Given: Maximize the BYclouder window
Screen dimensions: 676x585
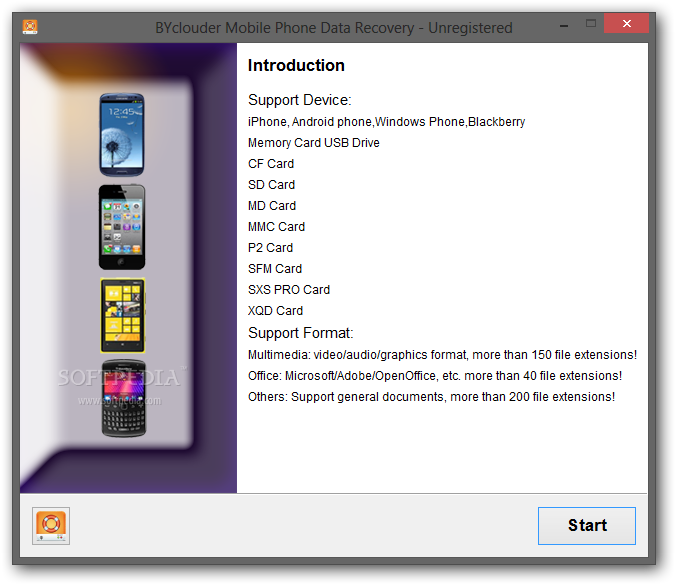Looking at the screenshot, I should [591, 23].
